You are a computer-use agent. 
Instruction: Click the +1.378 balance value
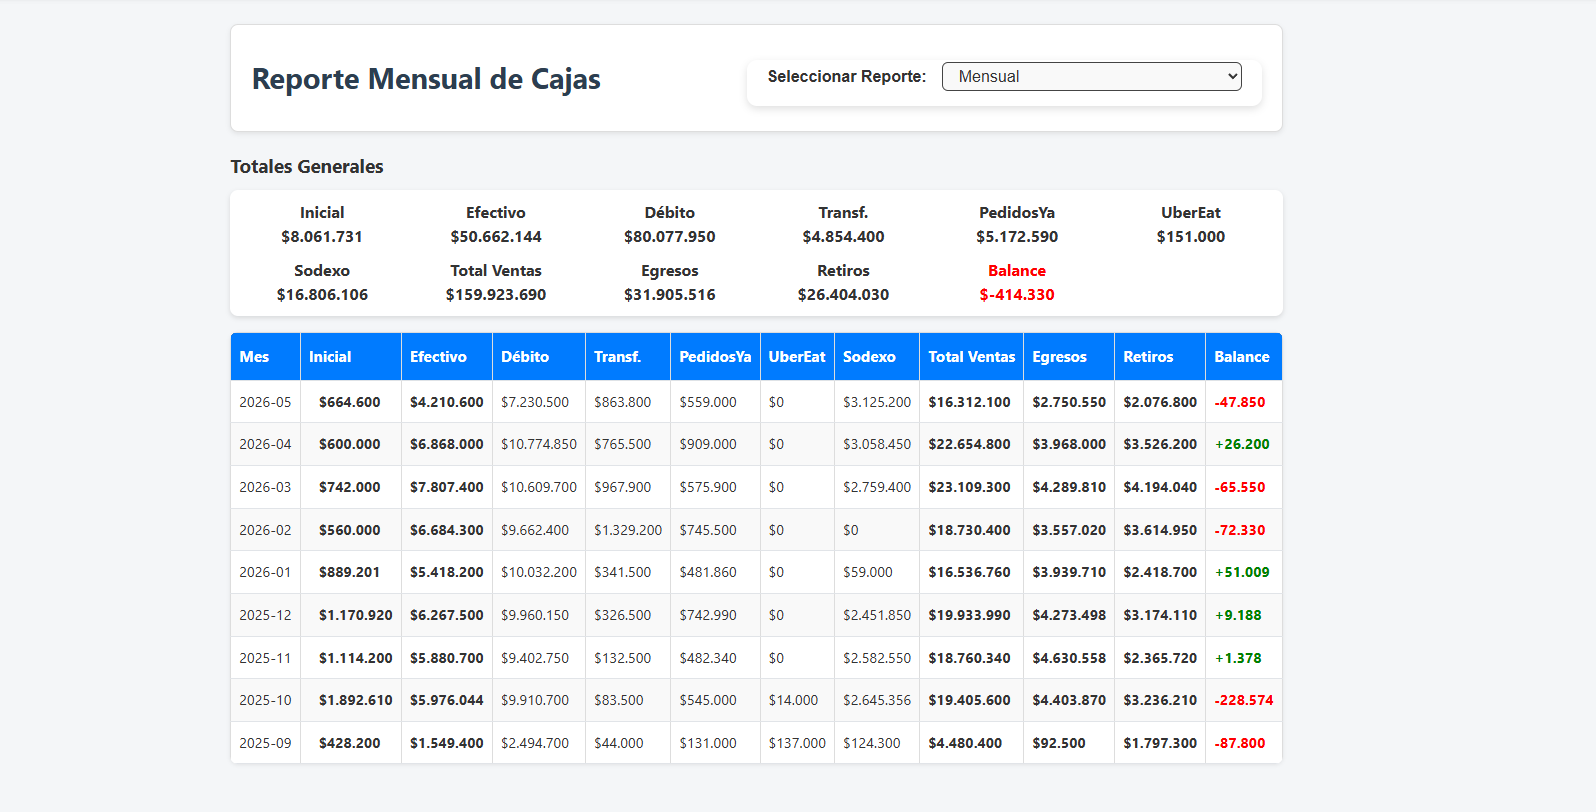coord(1238,658)
